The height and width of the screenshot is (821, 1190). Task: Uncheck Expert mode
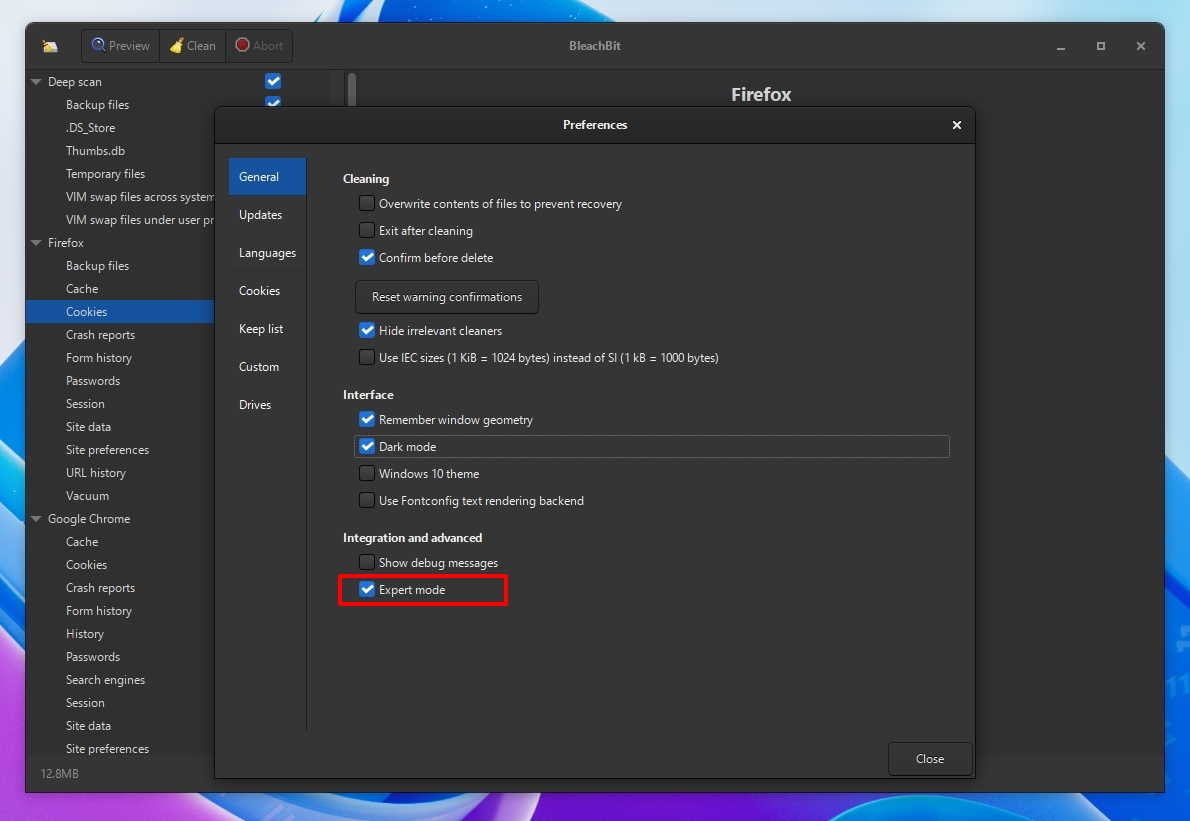point(367,590)
